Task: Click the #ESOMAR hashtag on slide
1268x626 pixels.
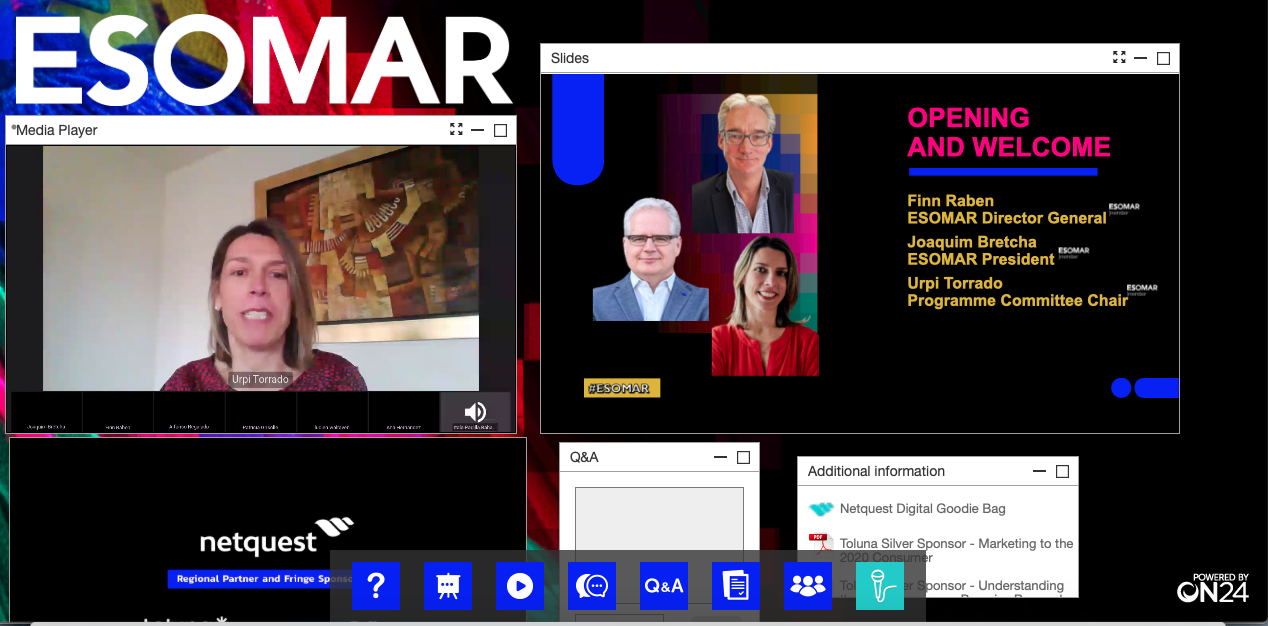Action: 622,388
